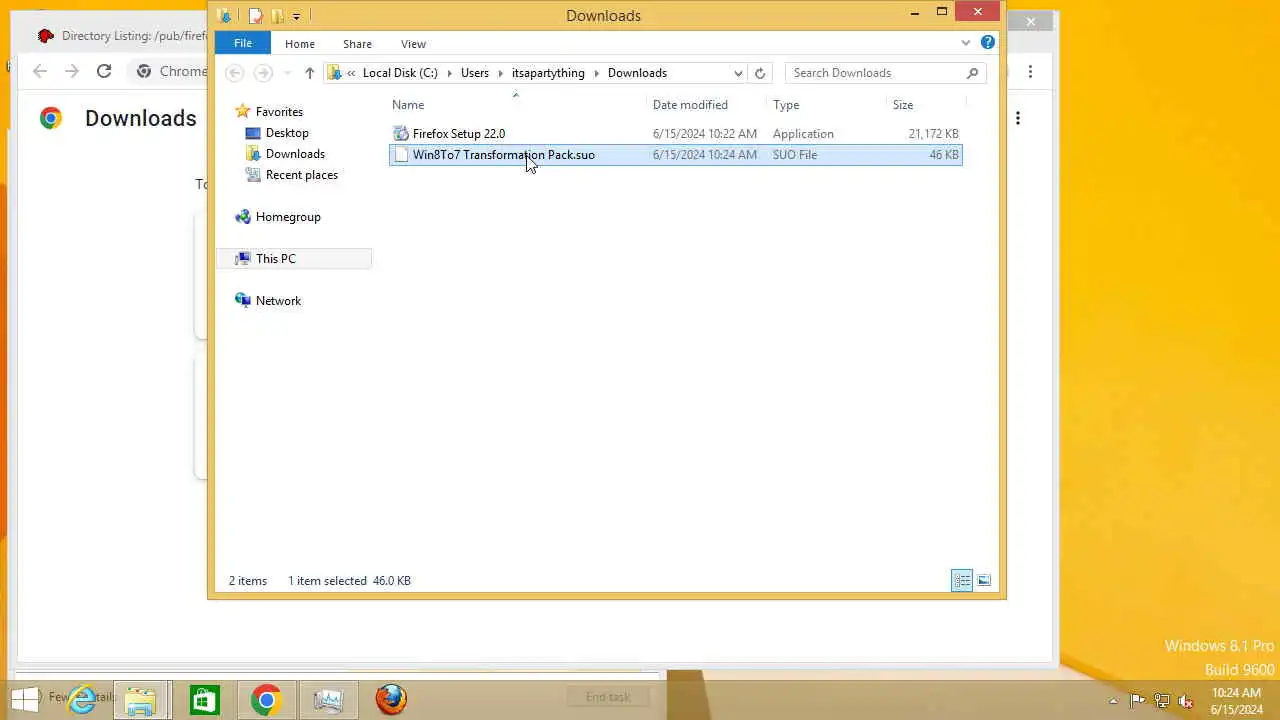
Task: Open File Explorer from taskbar
Action: [x=141, y=700]
